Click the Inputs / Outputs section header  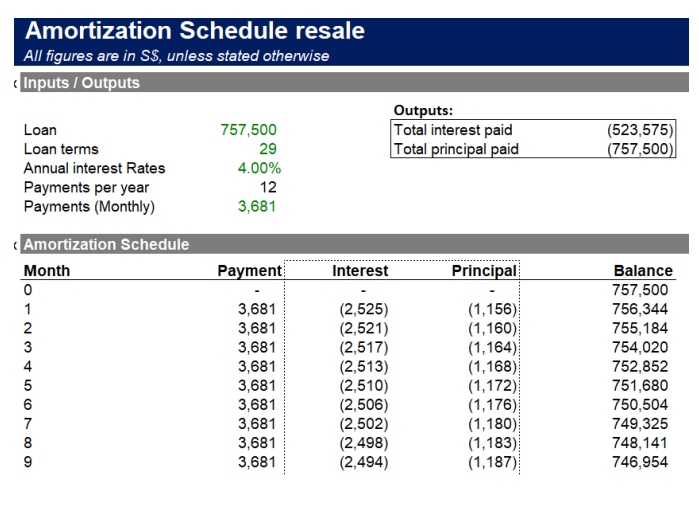[x=82, y=83]
